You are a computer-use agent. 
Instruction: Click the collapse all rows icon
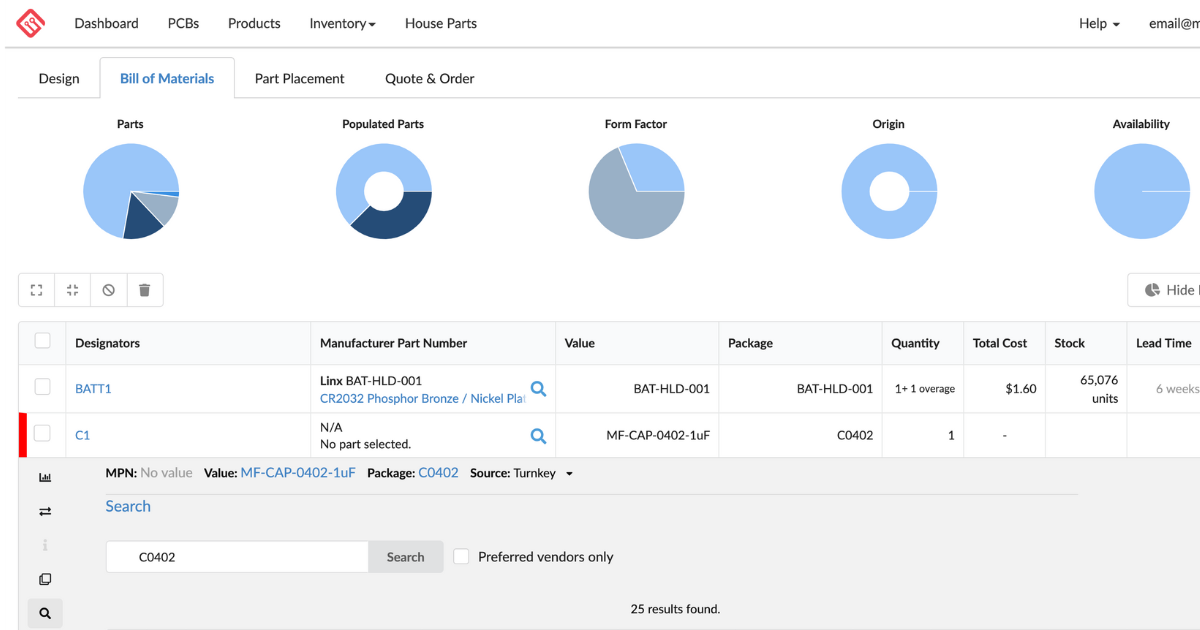pyautogui.click(x=73, y=290)
